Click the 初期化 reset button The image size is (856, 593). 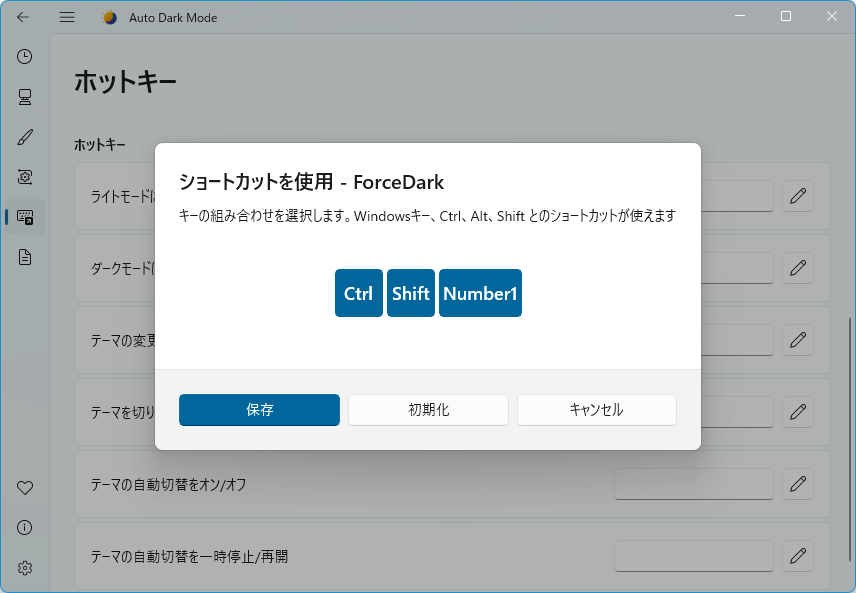click(x=428, y=410)
